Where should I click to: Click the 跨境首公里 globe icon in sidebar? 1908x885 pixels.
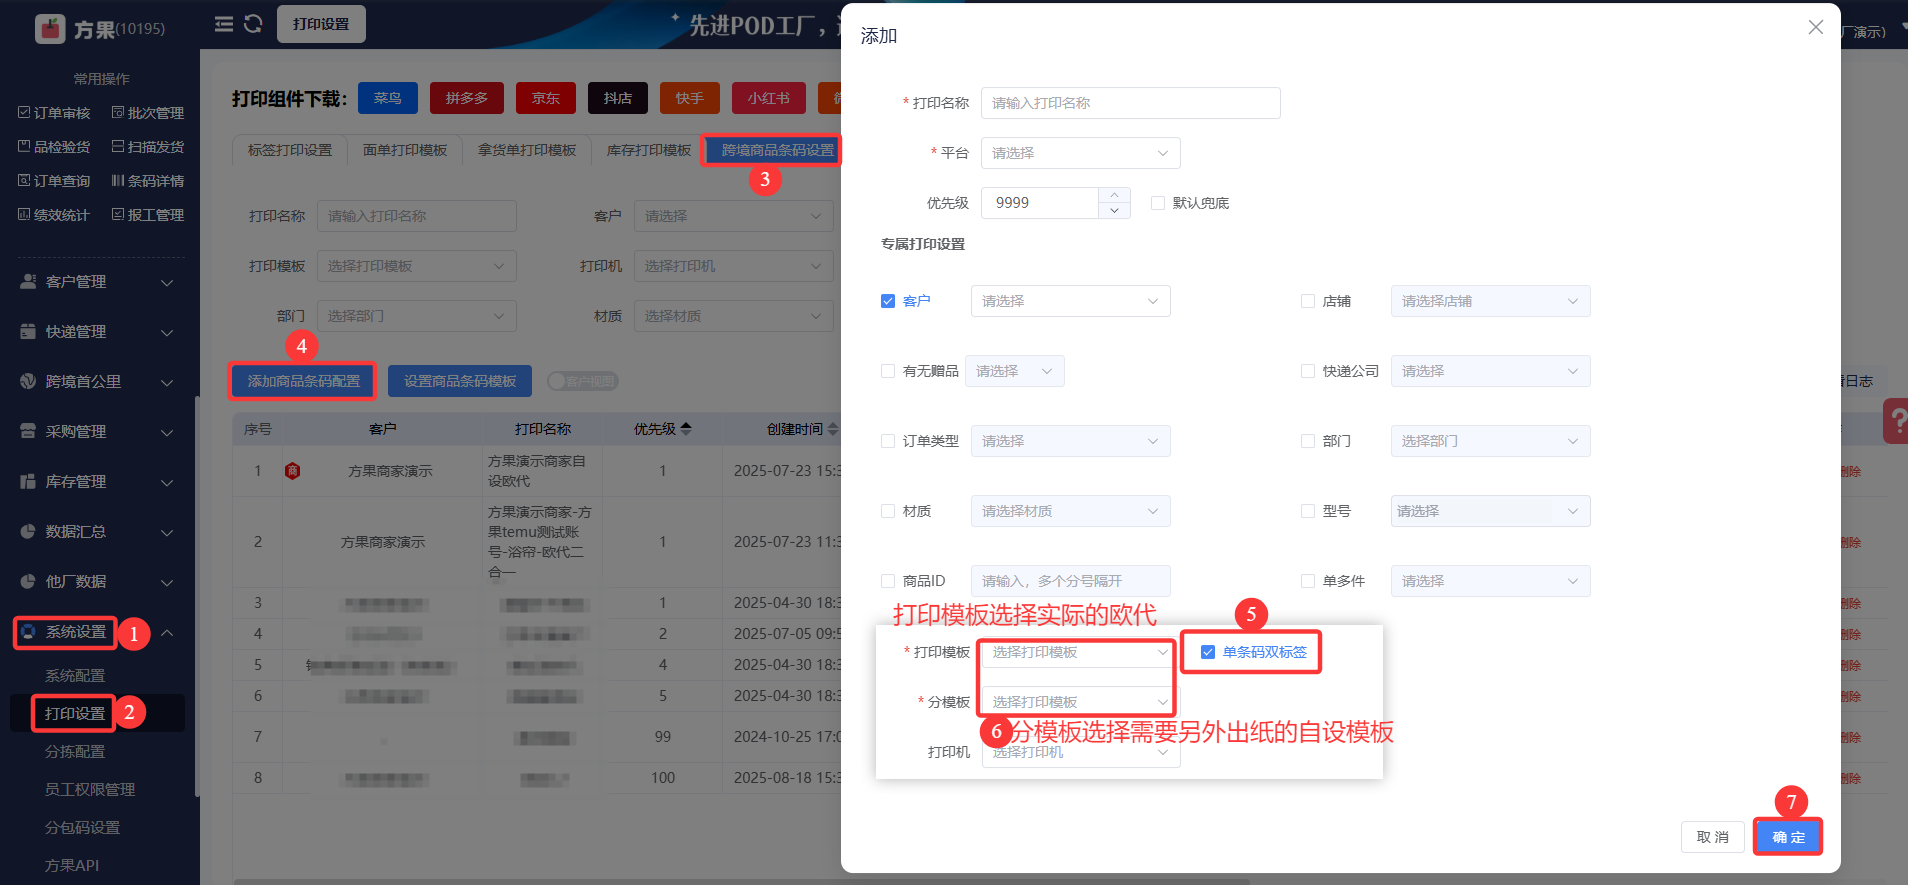28,382
